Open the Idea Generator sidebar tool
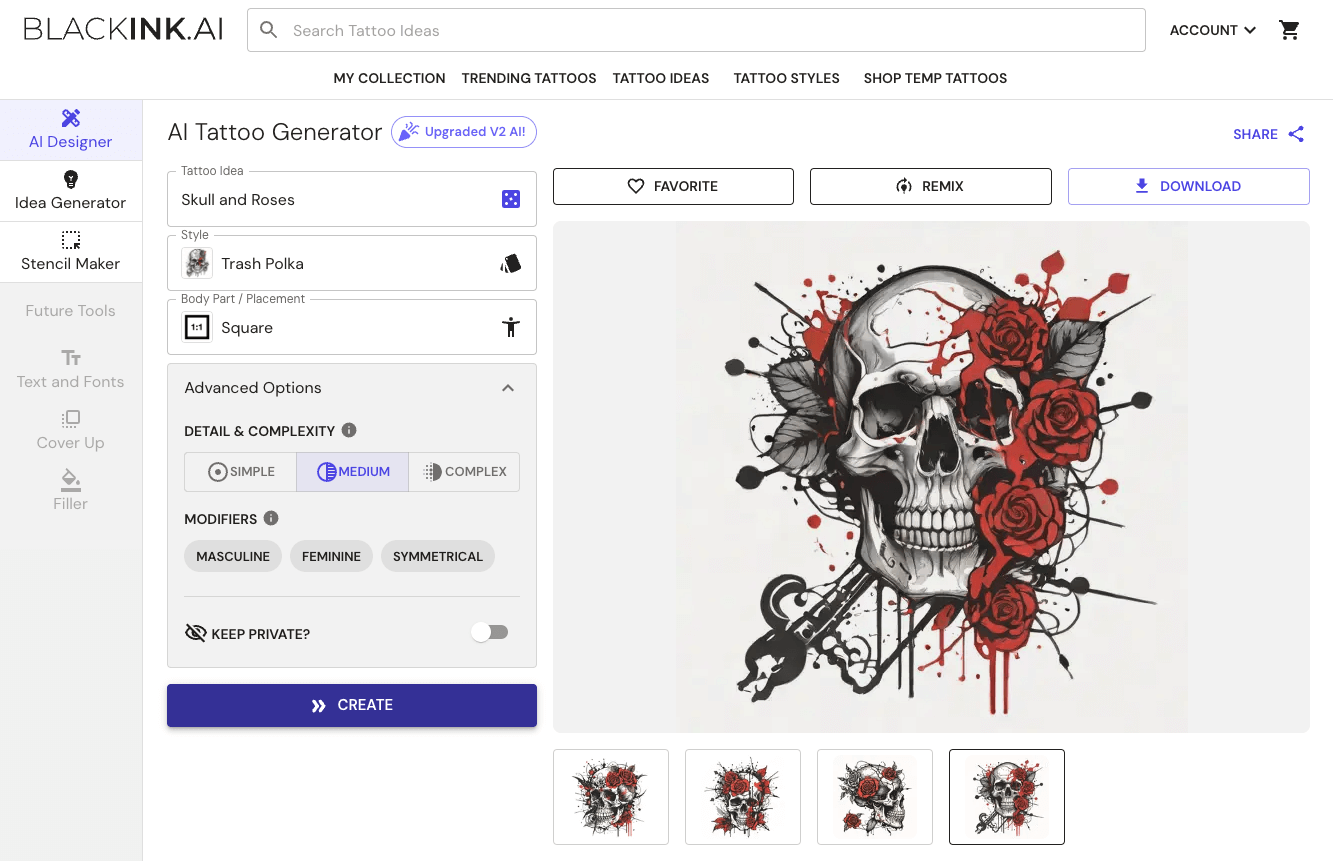The image size is (1333, 861). point(70,190)
